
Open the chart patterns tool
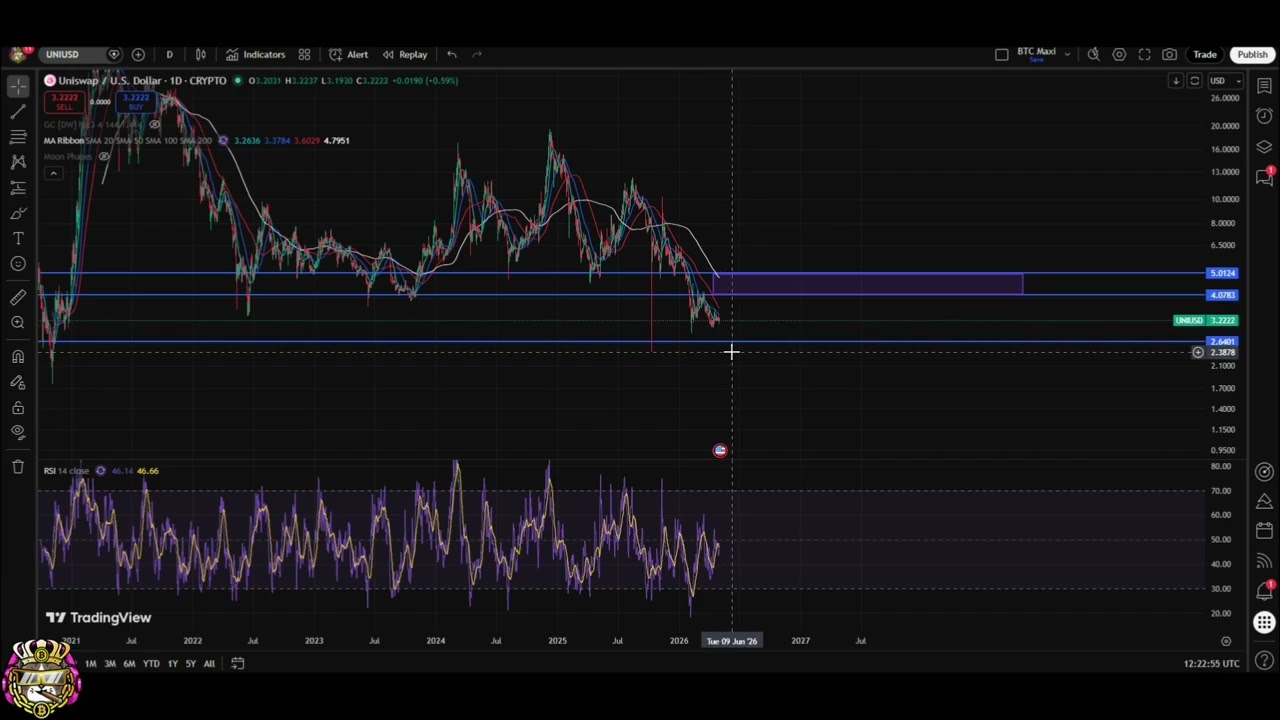coord(18,161)
